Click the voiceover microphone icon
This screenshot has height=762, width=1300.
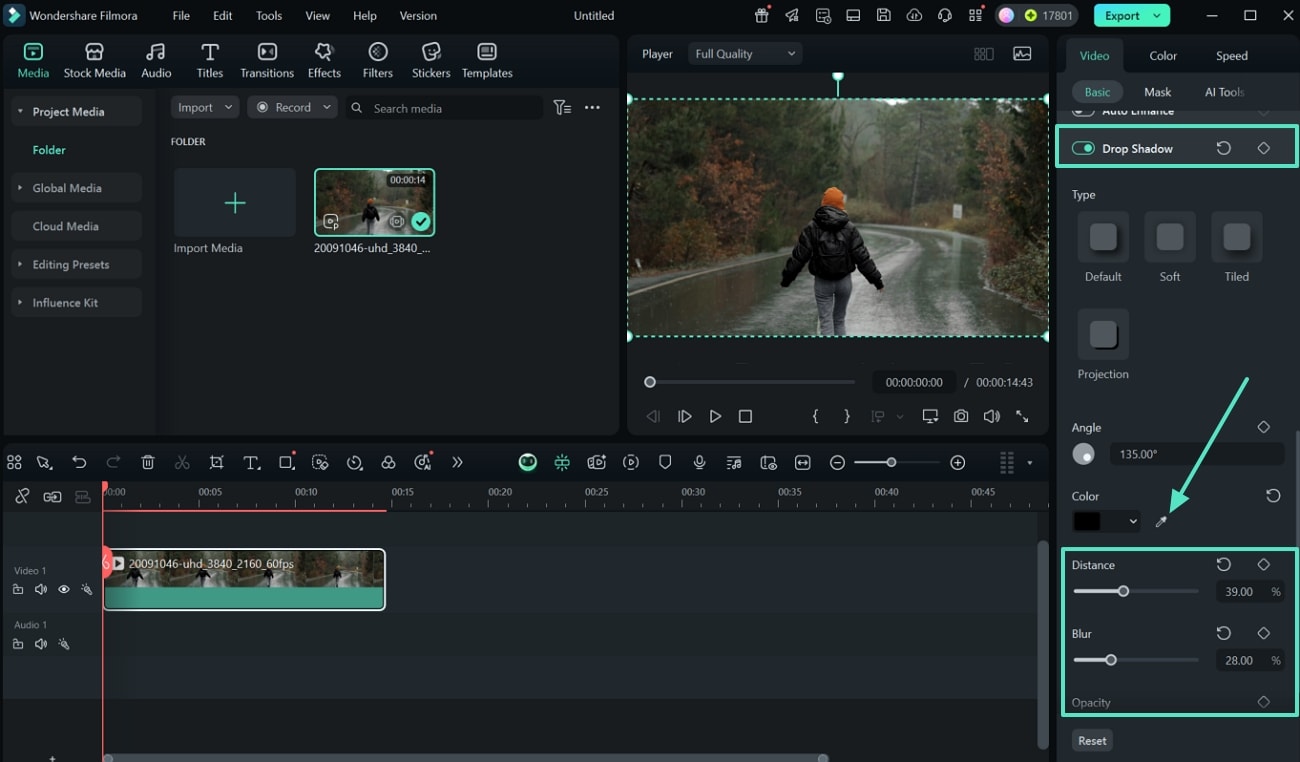(700, 462)
